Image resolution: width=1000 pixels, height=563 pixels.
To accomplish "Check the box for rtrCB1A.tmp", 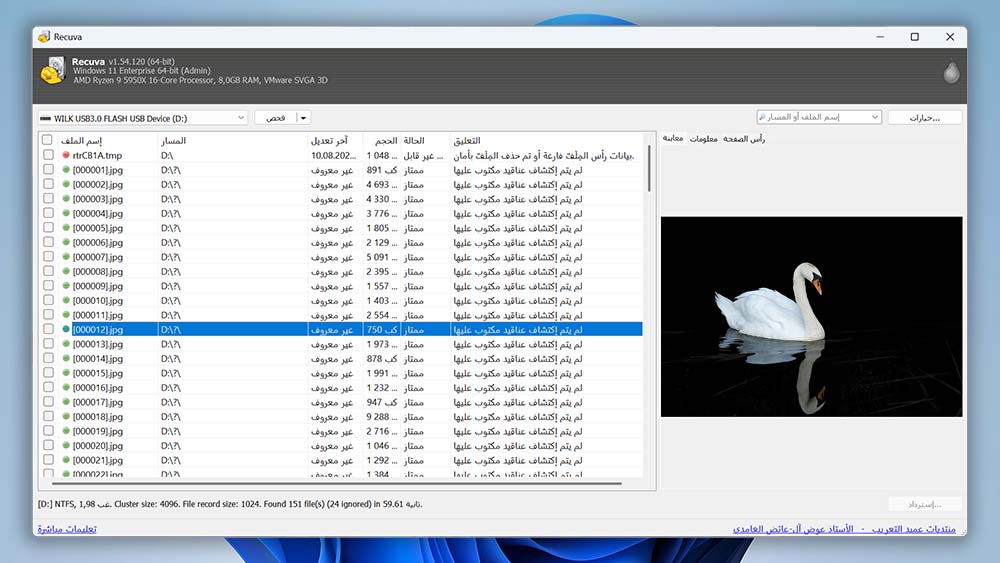I will tap(48, 155).
